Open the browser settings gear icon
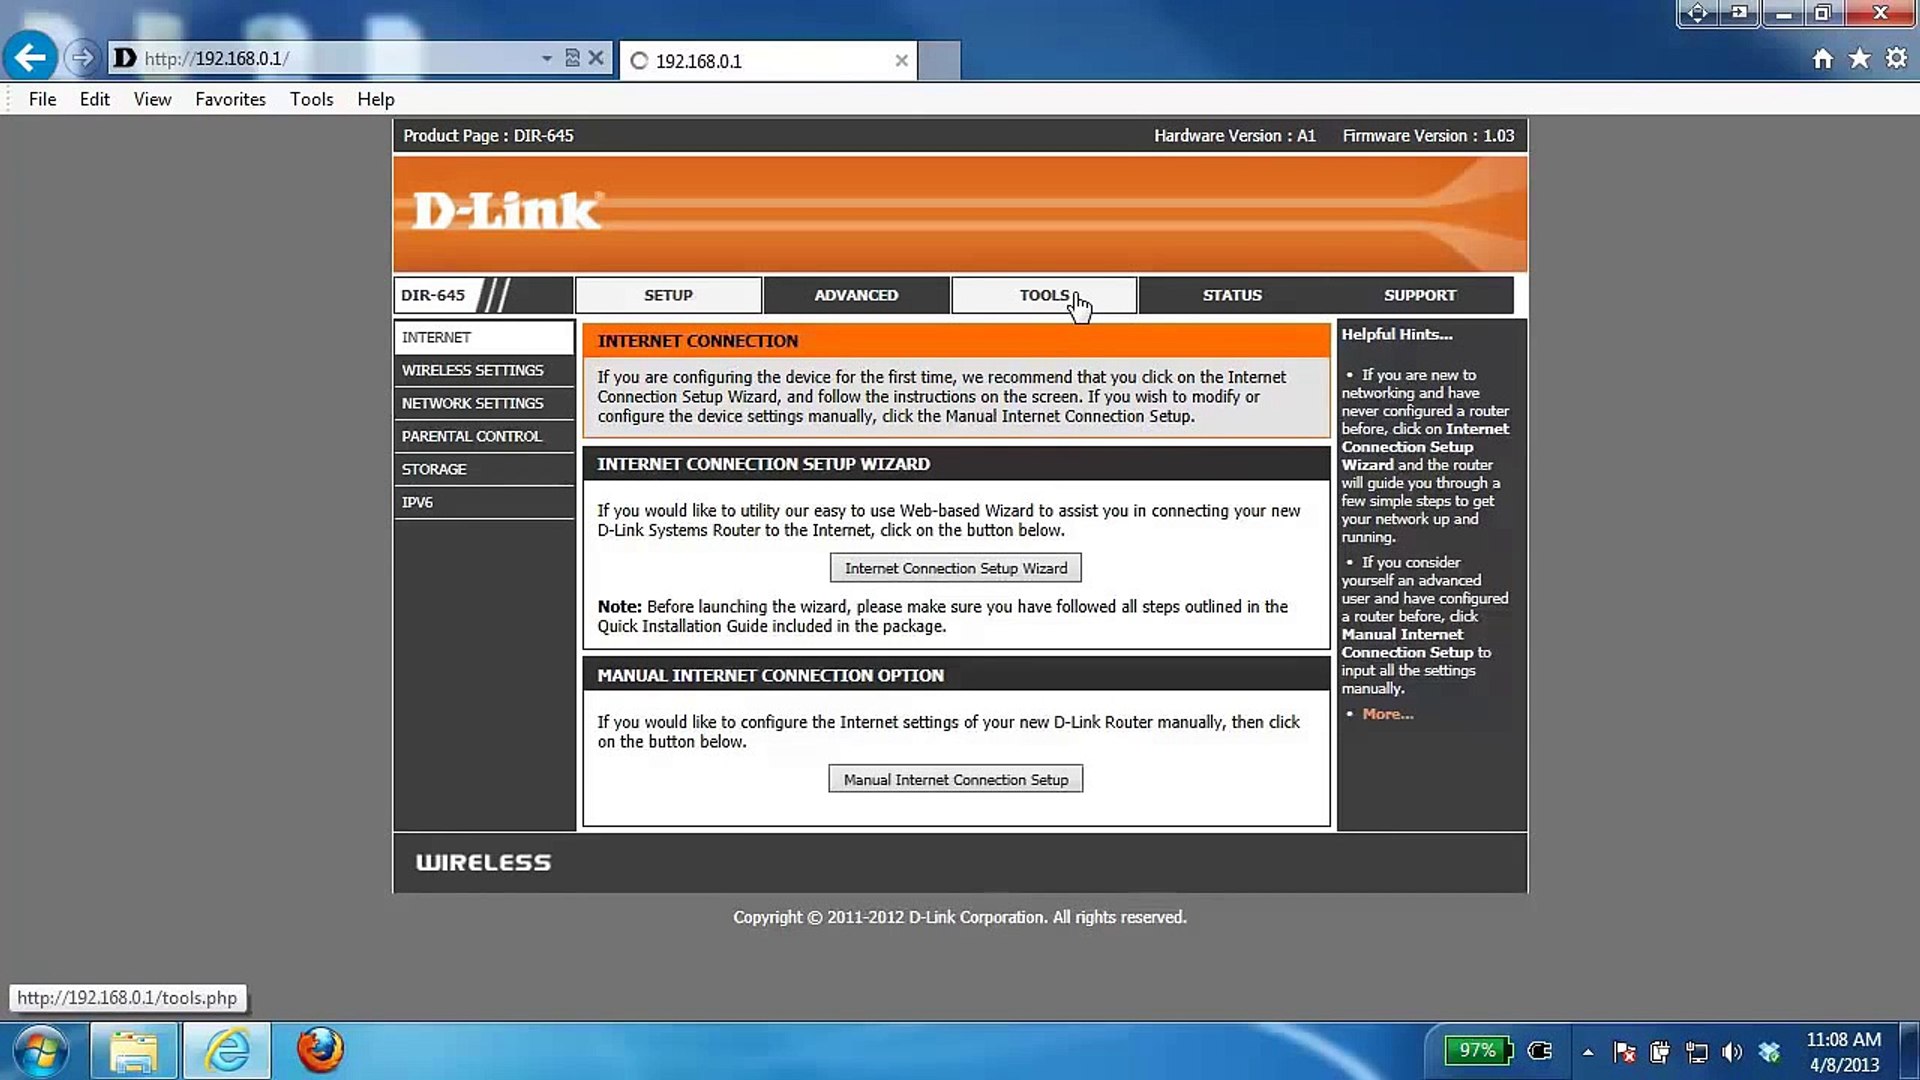The image size is (1920, 1080). (x=1896, y=58)
